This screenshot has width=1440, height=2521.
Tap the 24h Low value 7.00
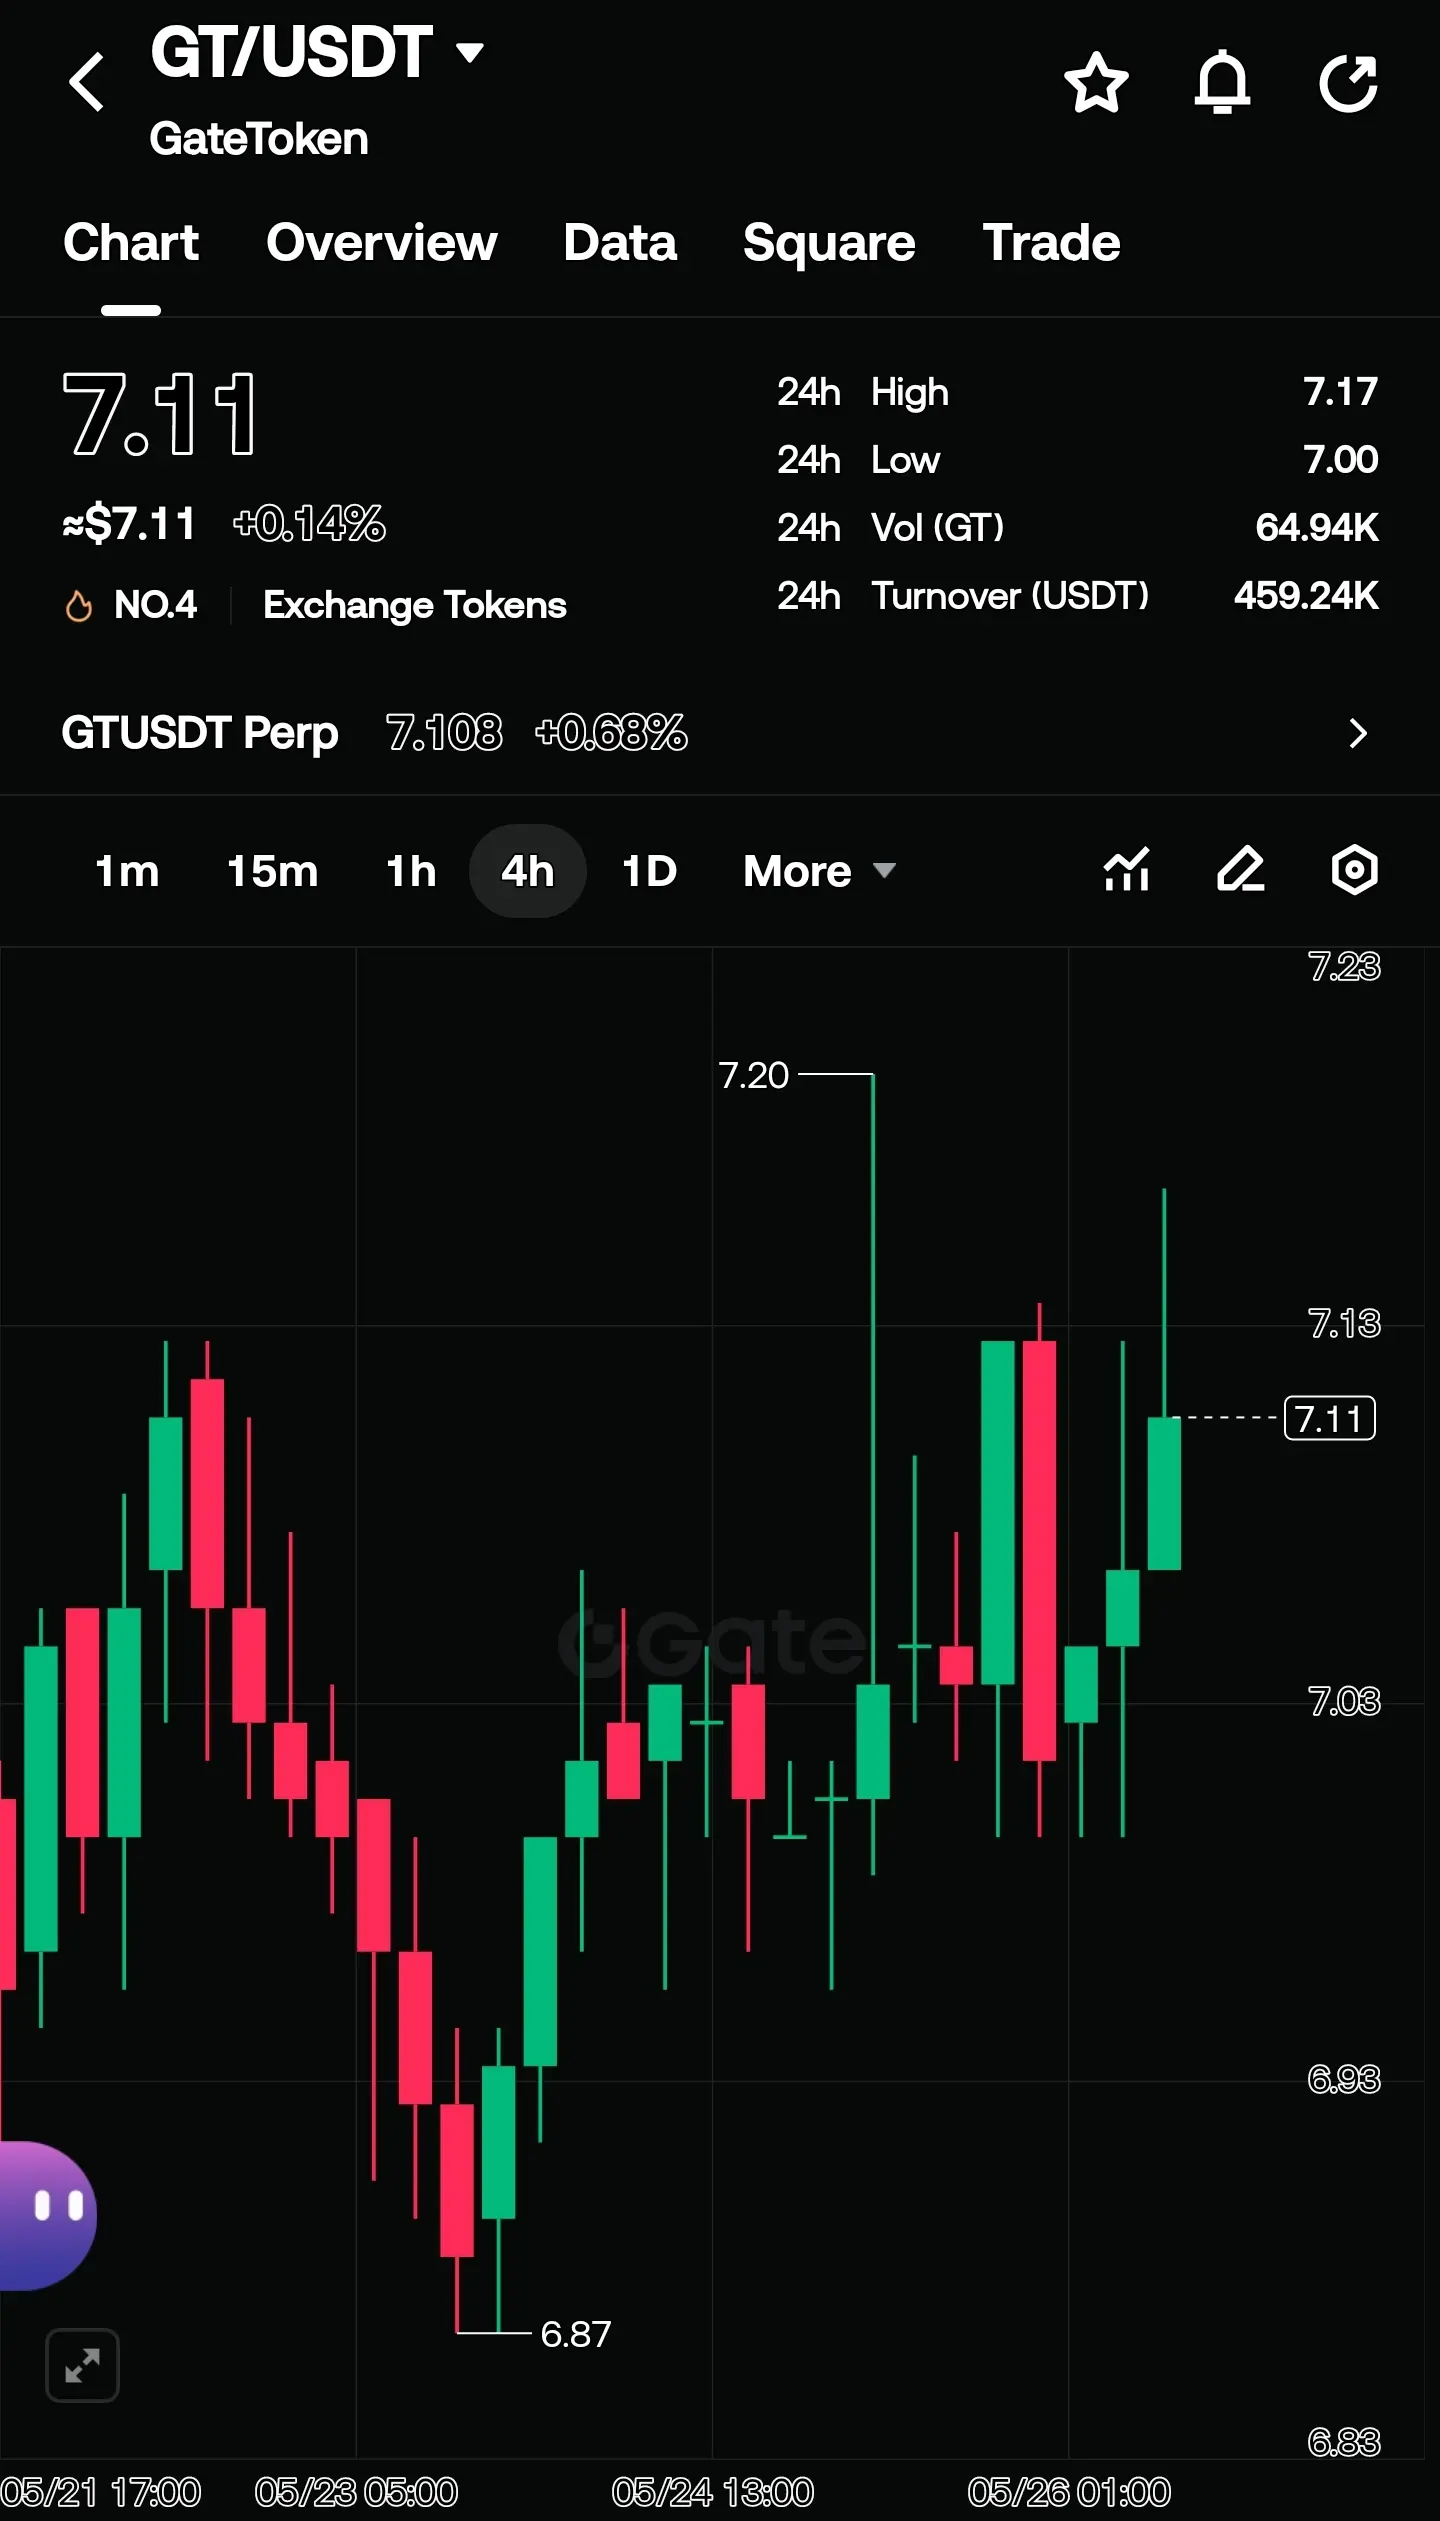1341,460
